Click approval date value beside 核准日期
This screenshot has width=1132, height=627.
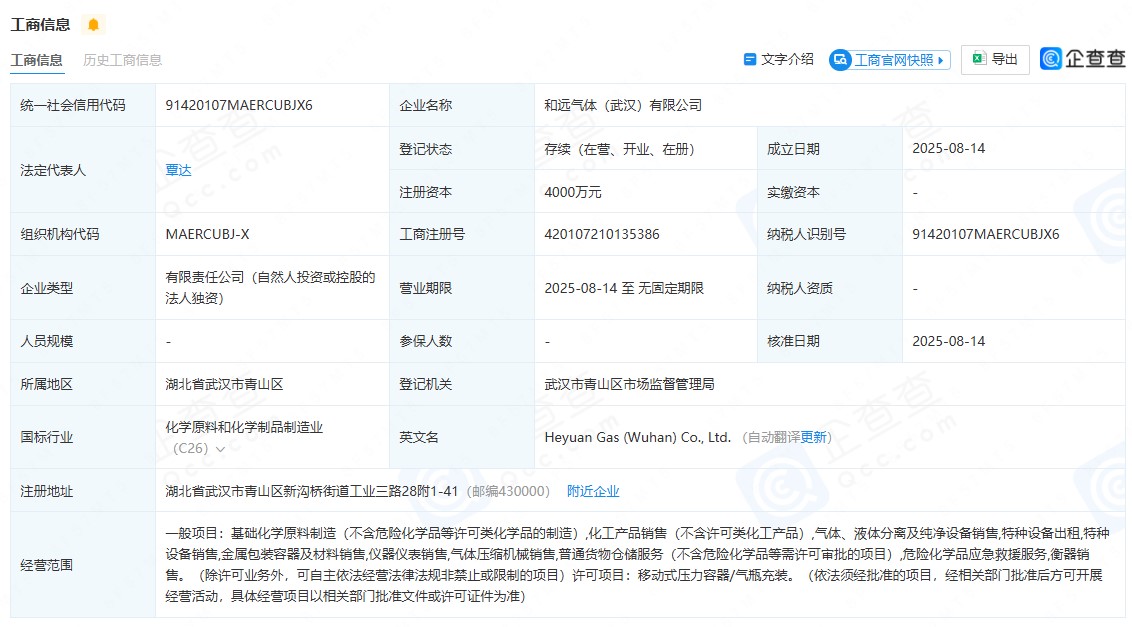coord(948,341)
